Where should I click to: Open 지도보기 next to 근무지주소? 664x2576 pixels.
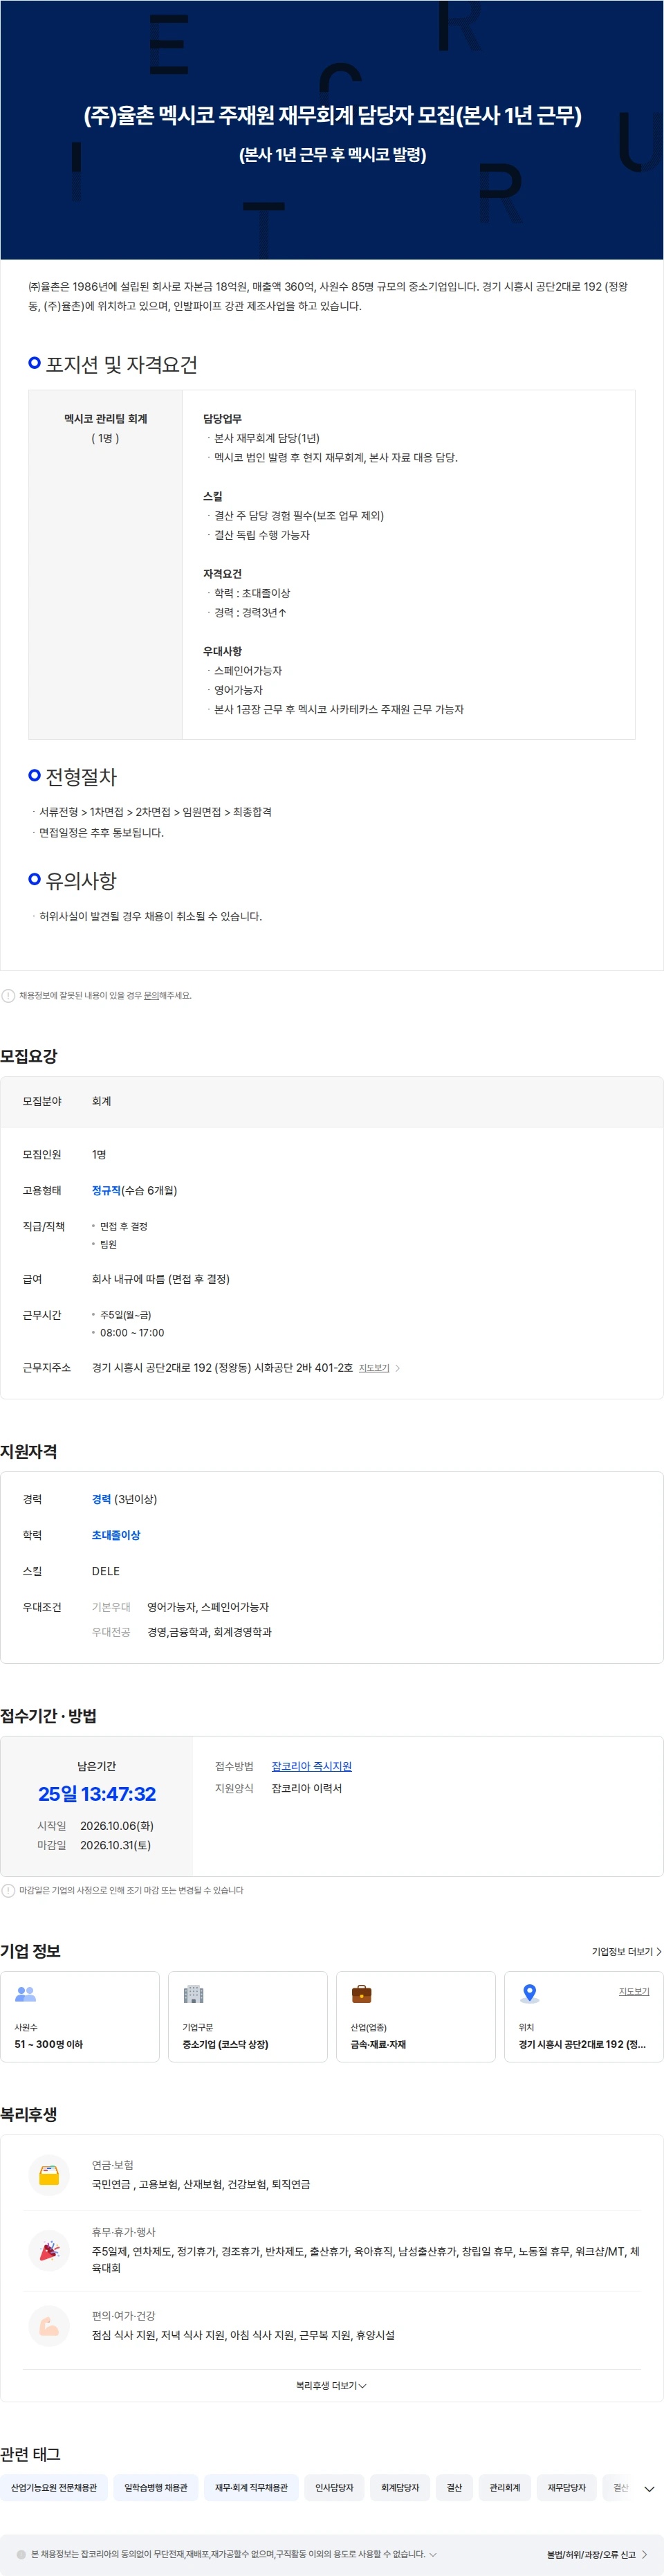click(374, 1368)
